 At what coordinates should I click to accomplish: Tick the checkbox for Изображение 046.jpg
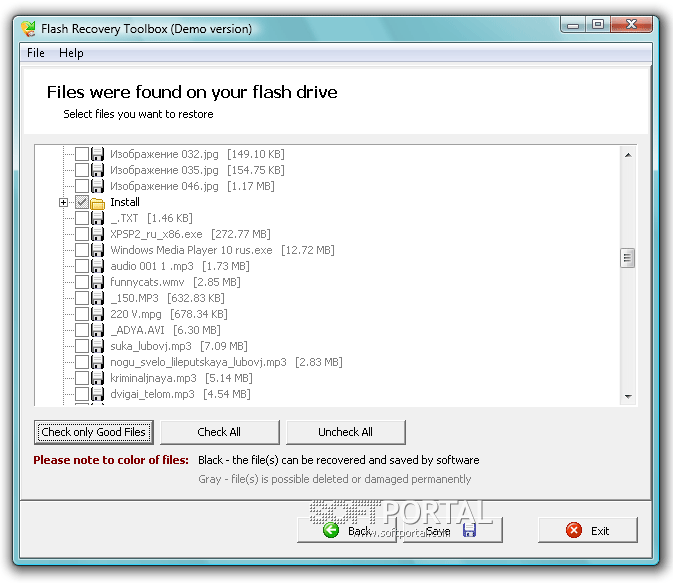tap(82, 186)
